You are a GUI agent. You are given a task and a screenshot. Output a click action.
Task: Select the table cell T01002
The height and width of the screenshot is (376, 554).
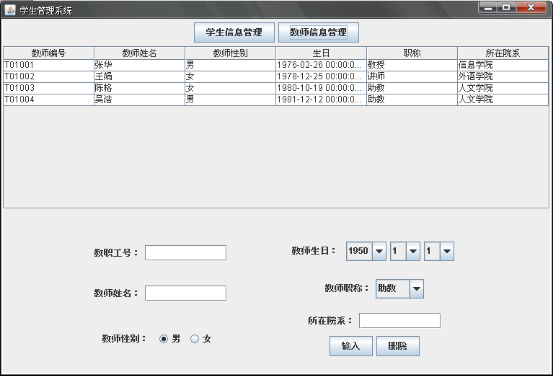(x=49, y=77)
